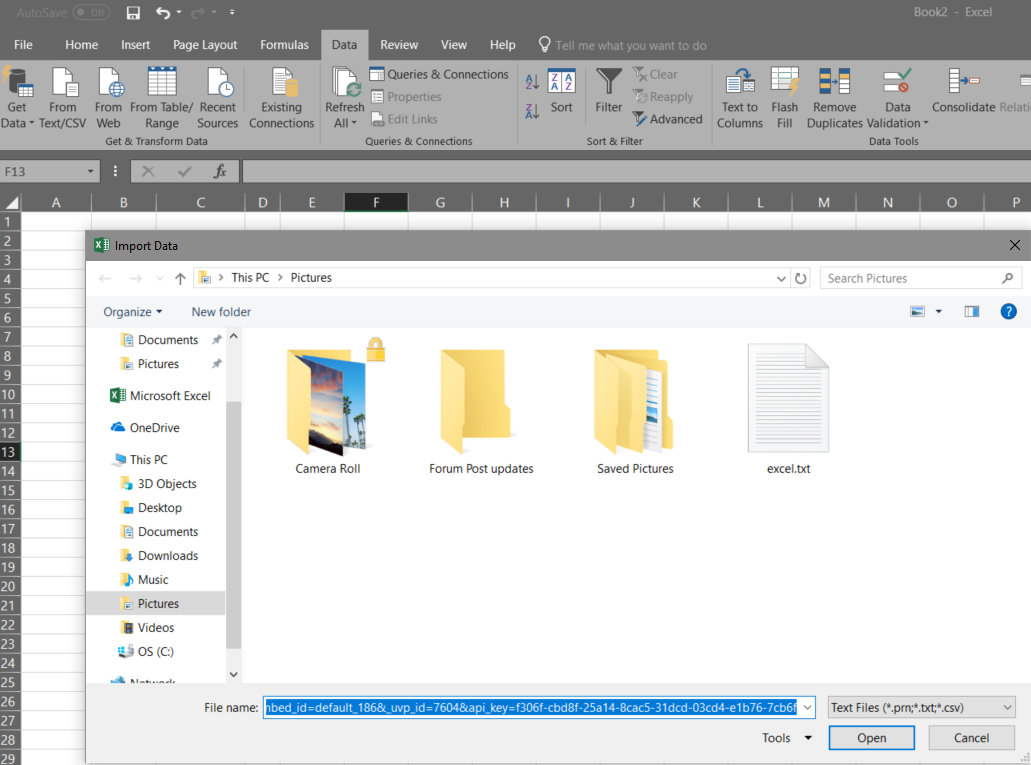1031x765 pixels.
Task: Expand the Name Box dropdown
Action: coord(91,172)
